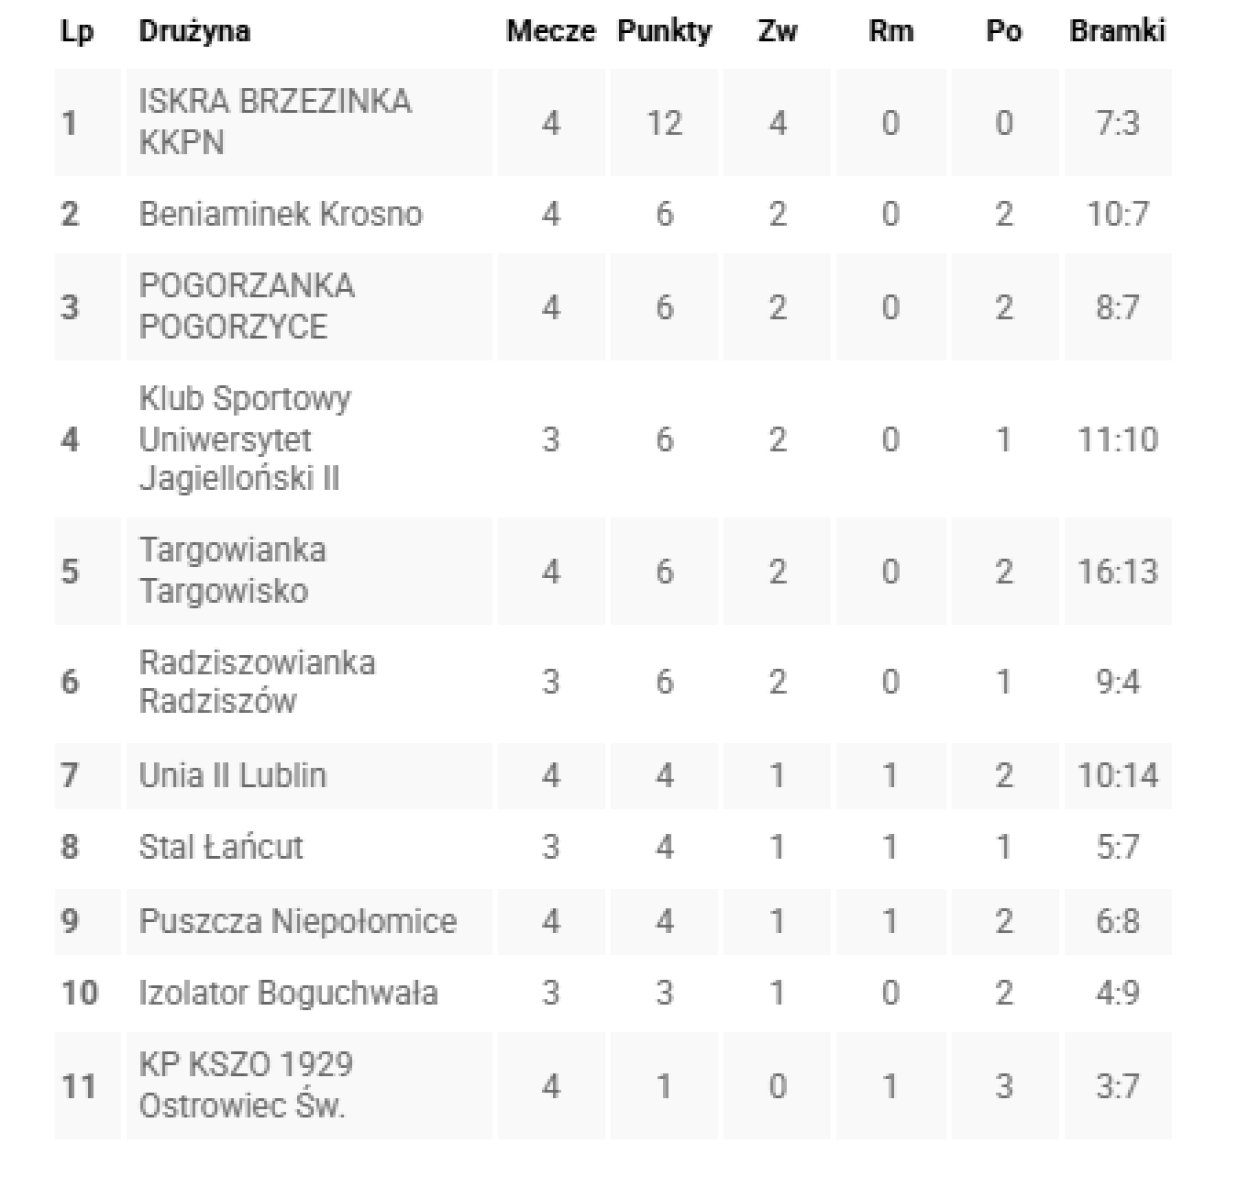Open Puszcza Niepołomice team entry
Screen dimensions: 1260x1178
coord(297,921)
